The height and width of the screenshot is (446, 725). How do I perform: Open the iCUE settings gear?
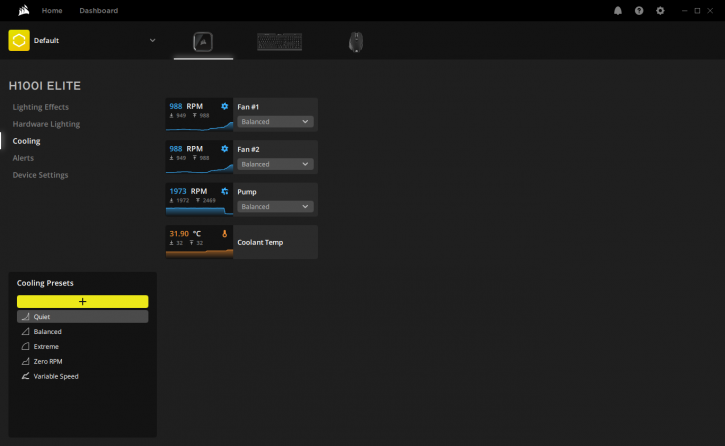660,11
